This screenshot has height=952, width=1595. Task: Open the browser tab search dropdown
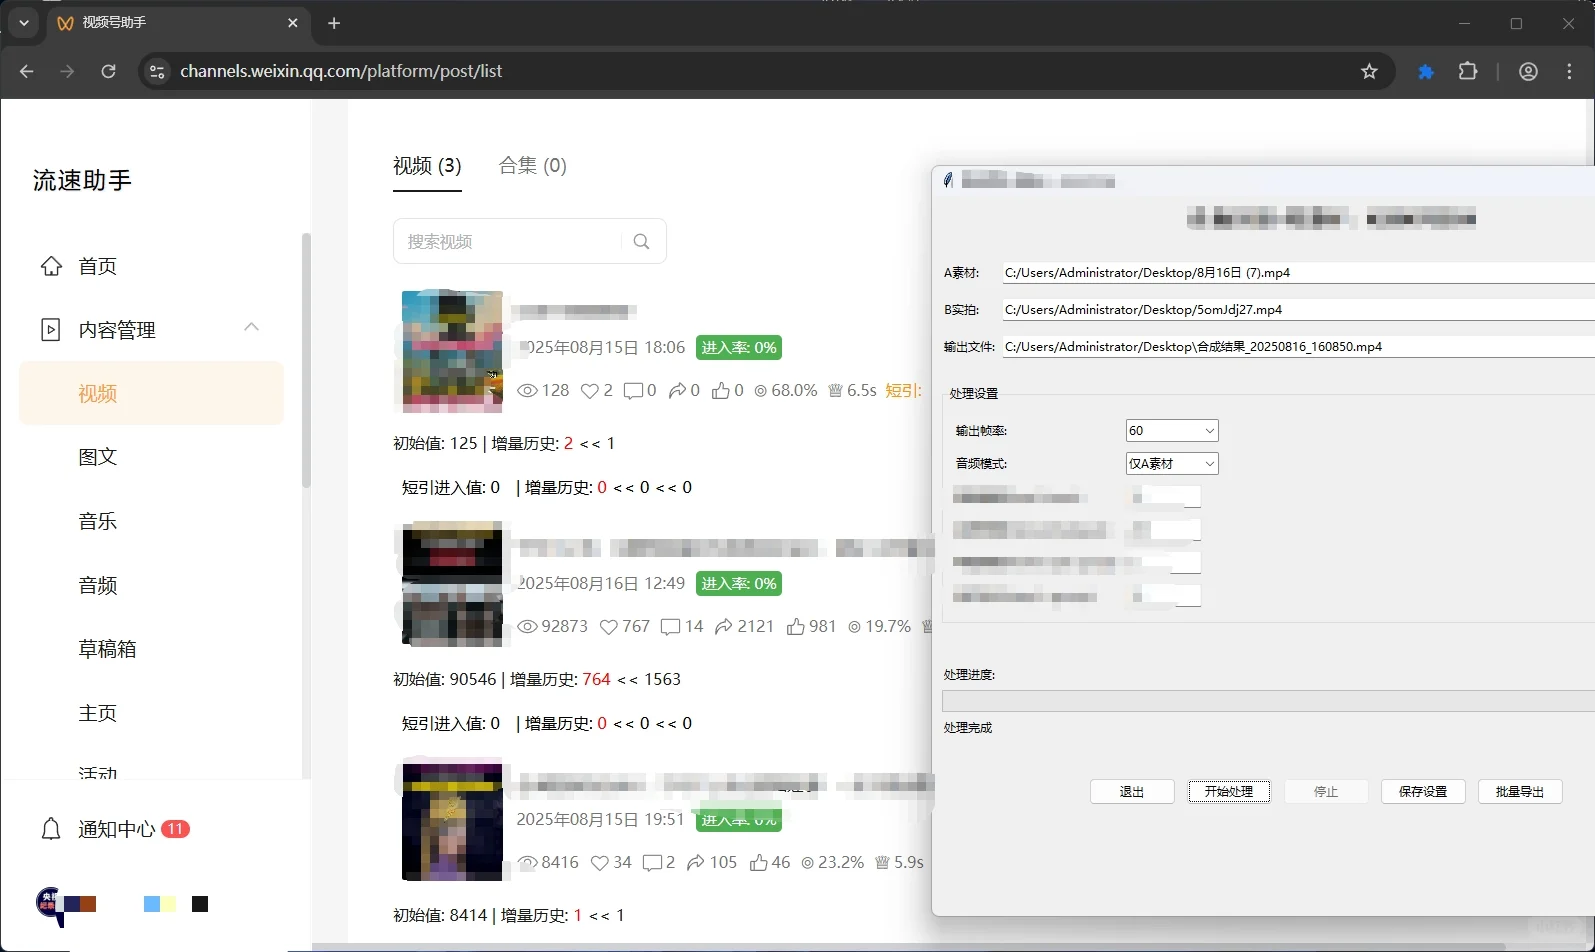click(x=24, y=22)
